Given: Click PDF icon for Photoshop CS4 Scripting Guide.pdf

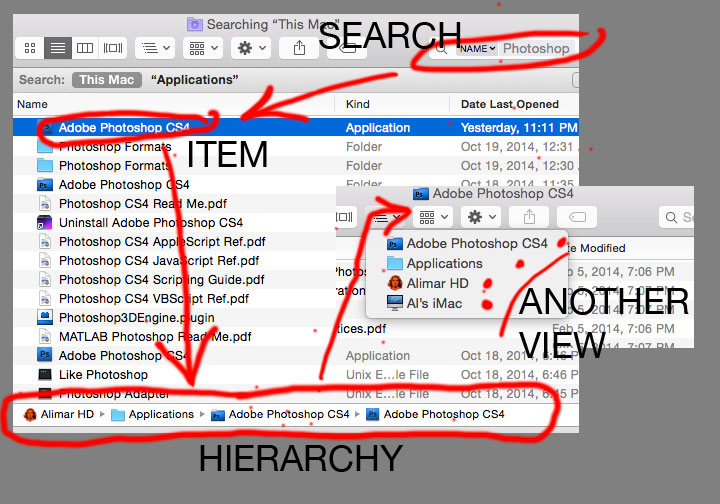Looking at the screenshot, I should [x=45, y=280].
